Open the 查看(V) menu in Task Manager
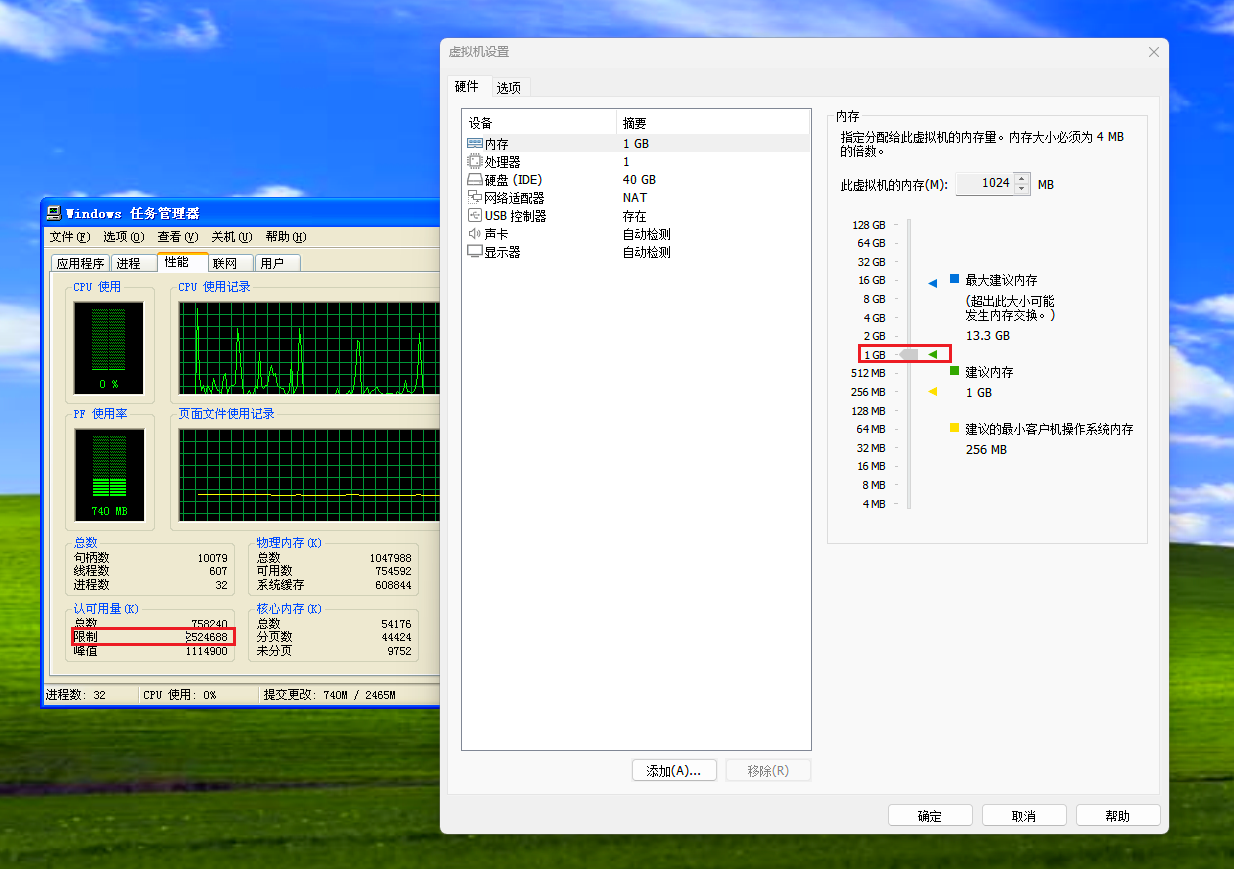The width and height of the screenshot is (1234, 869). 177,237
